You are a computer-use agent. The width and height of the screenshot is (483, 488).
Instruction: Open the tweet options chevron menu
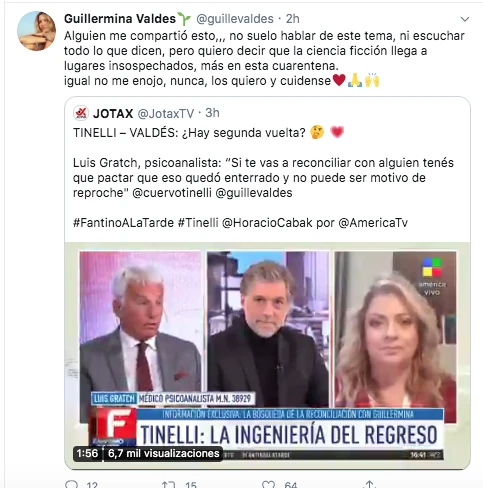click(x=465, y=19)
